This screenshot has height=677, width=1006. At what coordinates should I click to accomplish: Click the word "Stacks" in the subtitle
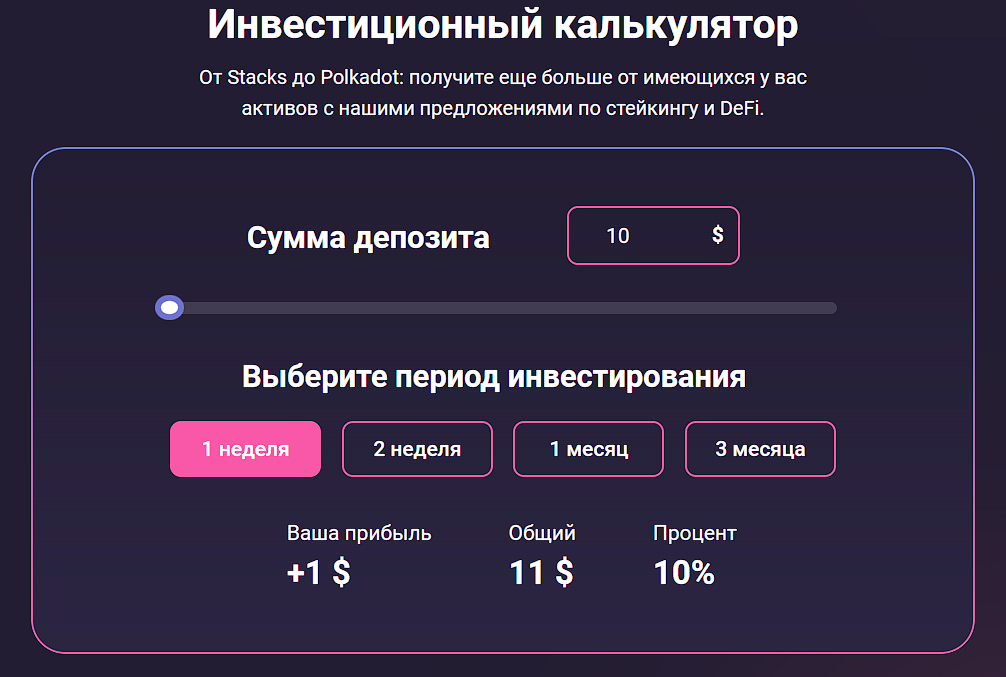257,78
